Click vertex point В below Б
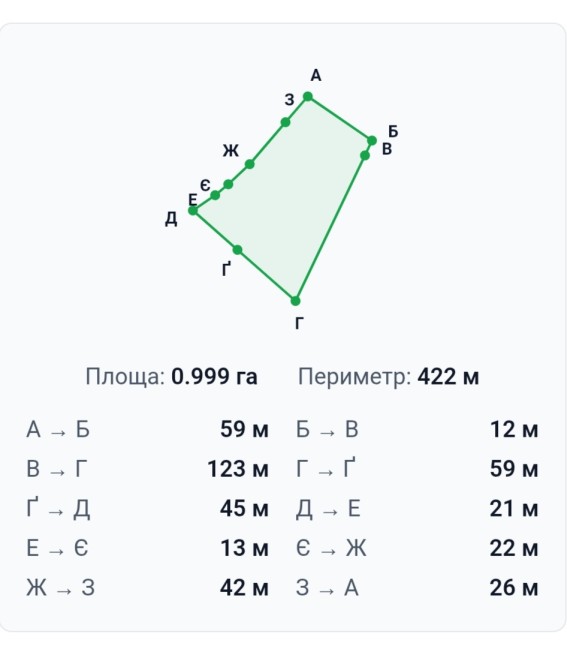Image resolution: width=567 pixels, height=670 pixels. click(365, 155)
